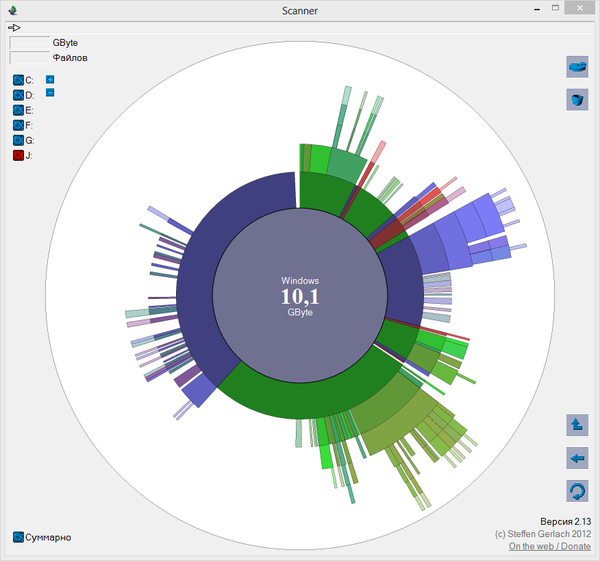Scan drive D:
Image resolution: width=600 pixels, height=561 pixels.
tap(18, 95)
